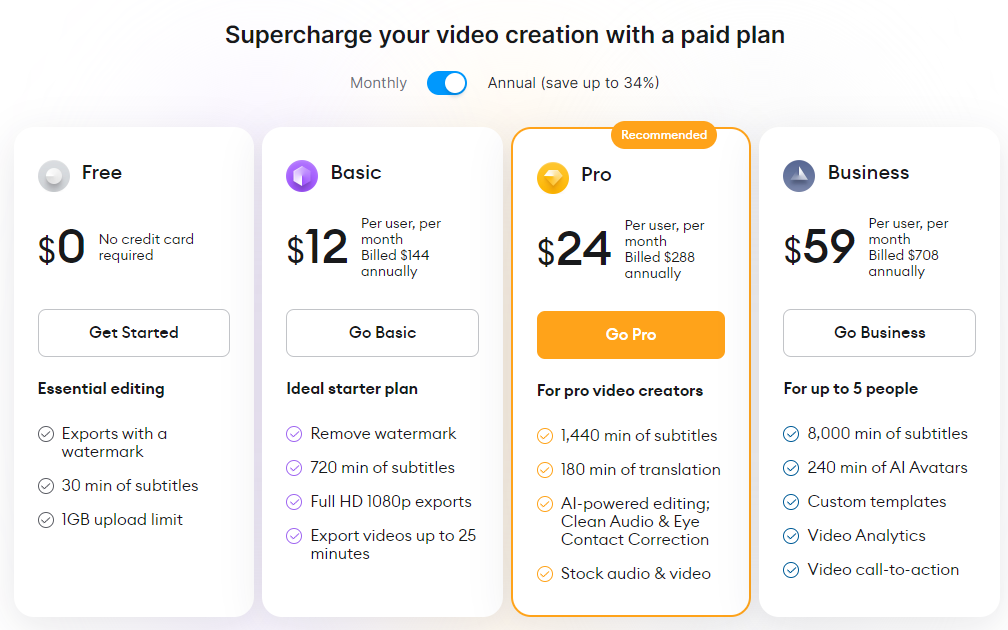Select the Annual (save up to 34%) label

[x=572, y=83]
